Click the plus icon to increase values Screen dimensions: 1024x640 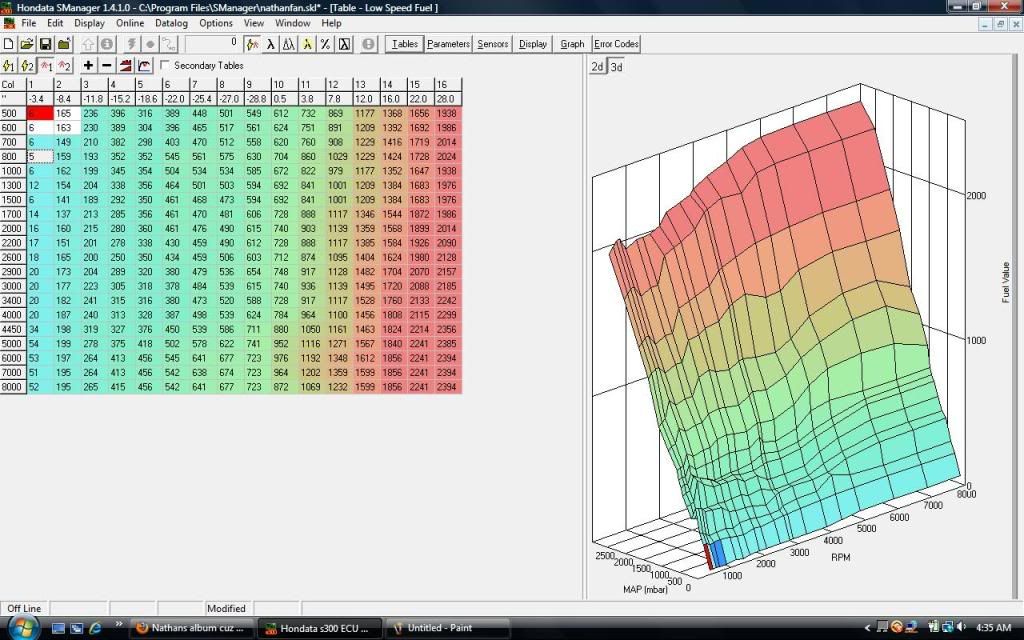[x=89, y=65]
